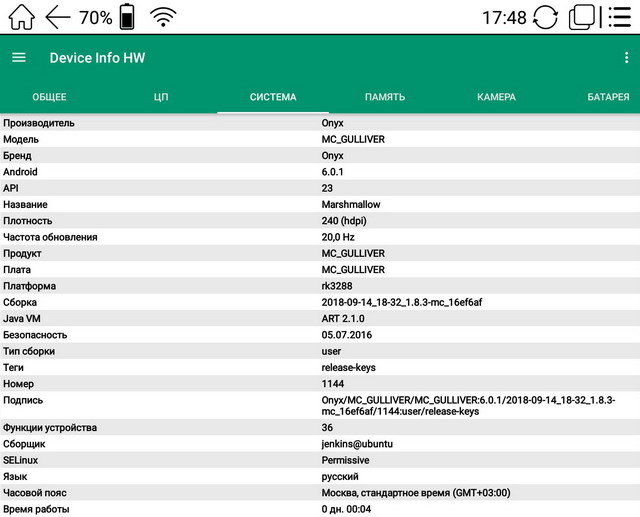Screen dimensions: 640x517
Task: Tap the Home icon in status bar
Action: tap(21, 17)
